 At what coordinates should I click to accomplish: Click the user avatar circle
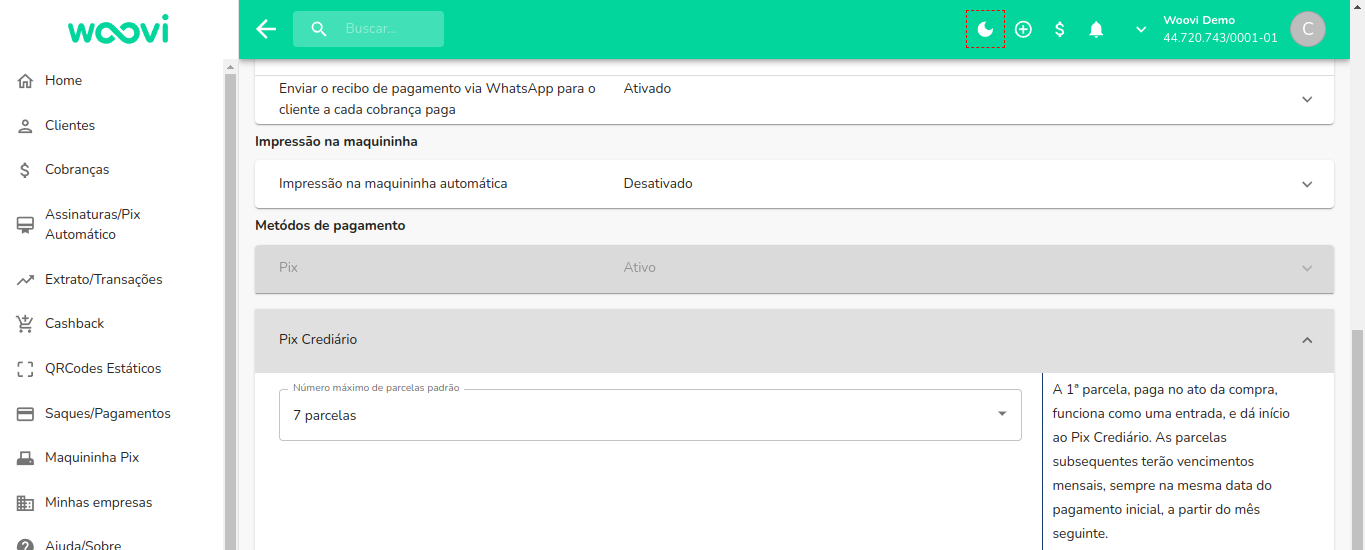coord(1307,29)
